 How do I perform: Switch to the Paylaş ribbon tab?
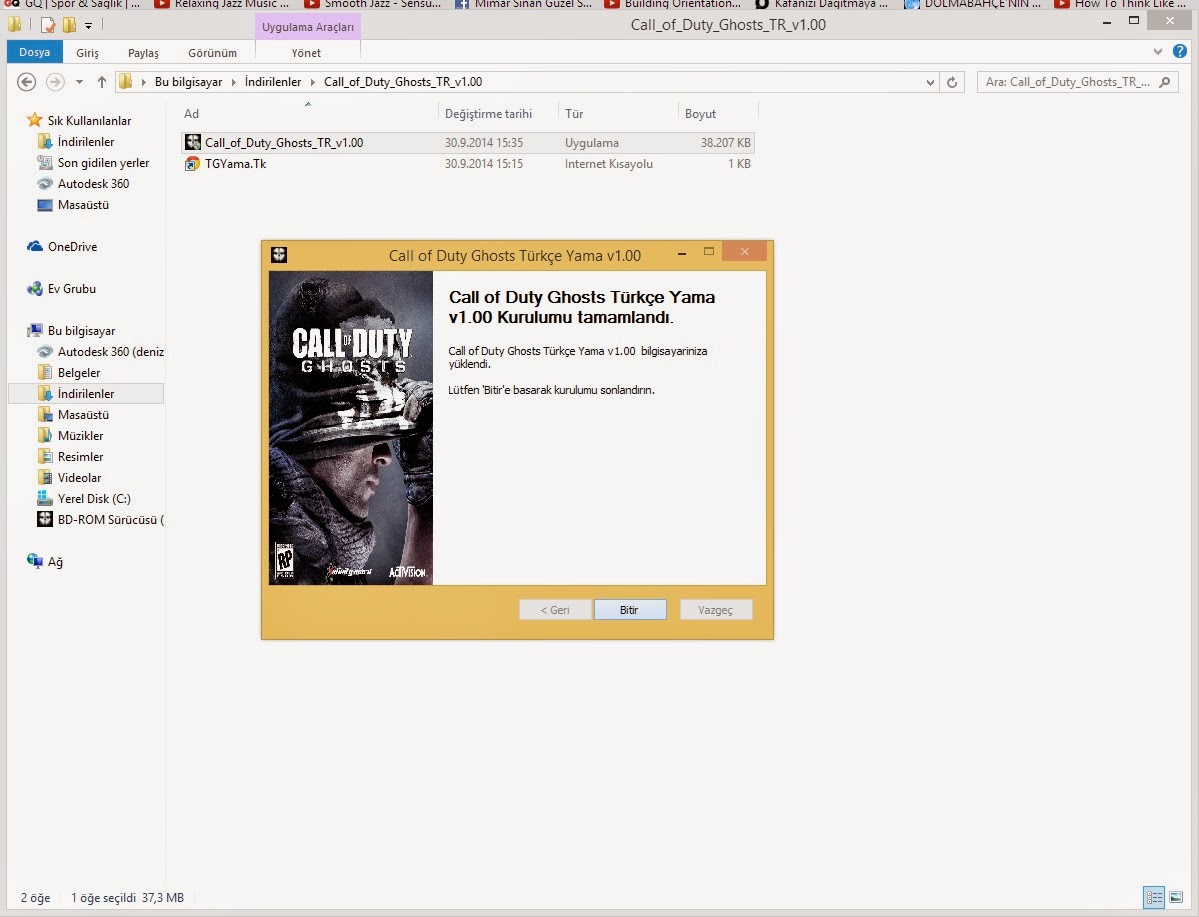(x=143, y=53)
